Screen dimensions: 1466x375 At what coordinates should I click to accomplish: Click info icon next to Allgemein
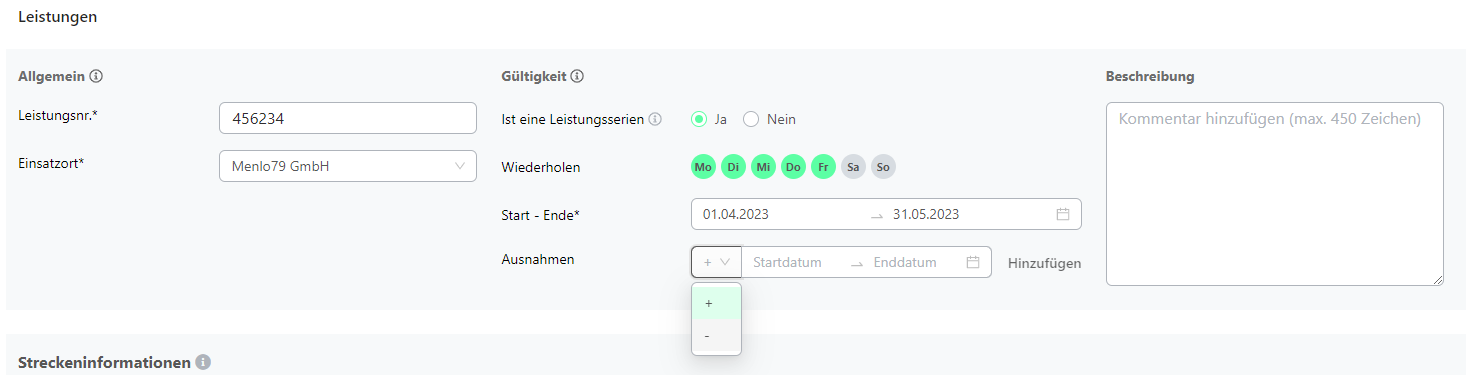[96, 76]
